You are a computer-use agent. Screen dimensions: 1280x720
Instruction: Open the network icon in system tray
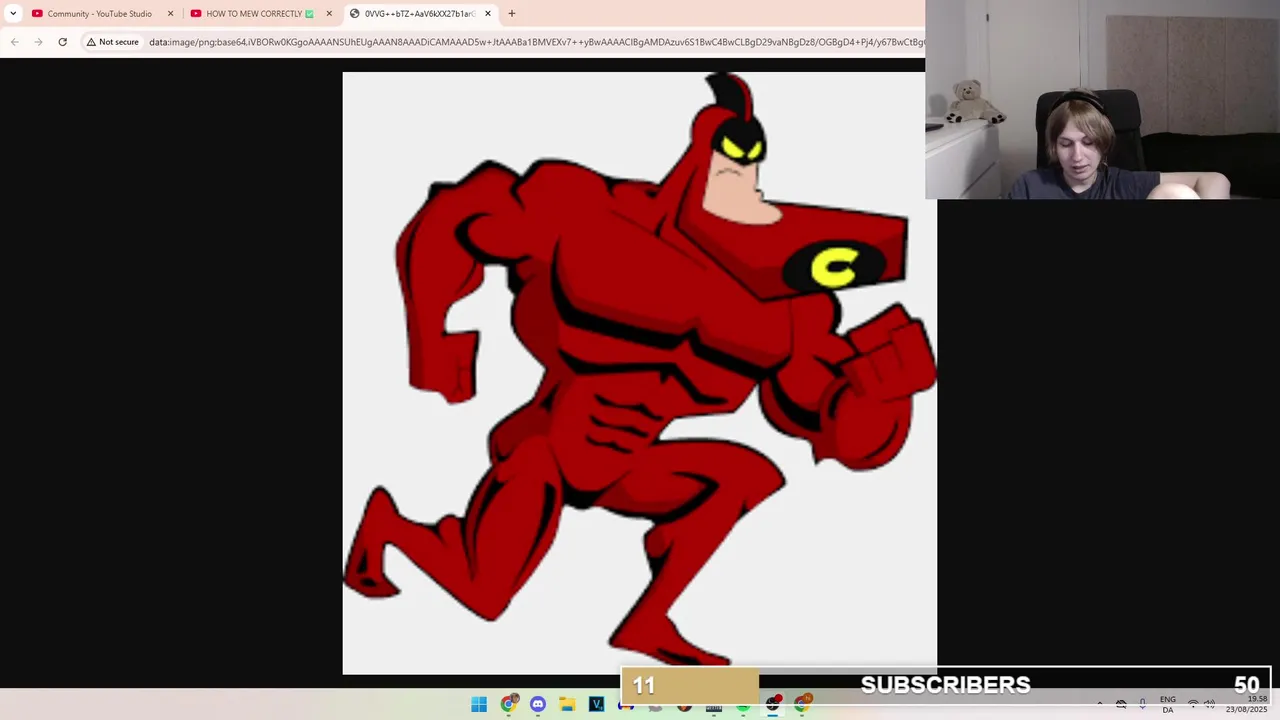point(1192,705)
